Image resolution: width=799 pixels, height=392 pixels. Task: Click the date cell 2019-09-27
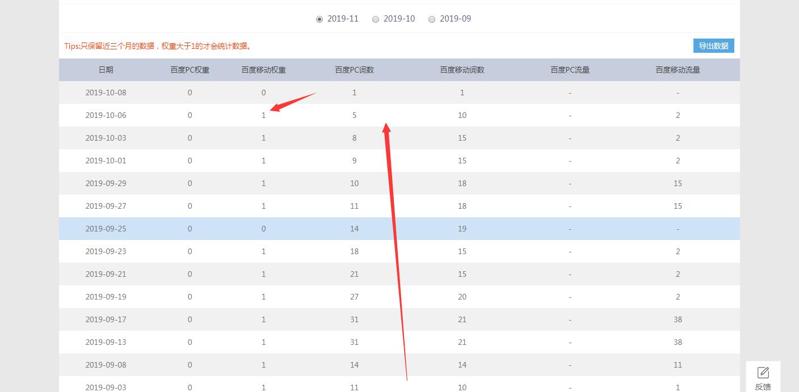[106, 206]
